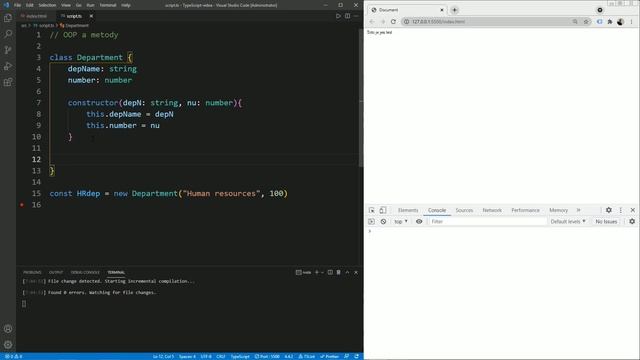Open the new terminal launch profile dropdown
640x360 pixels.
322,272
